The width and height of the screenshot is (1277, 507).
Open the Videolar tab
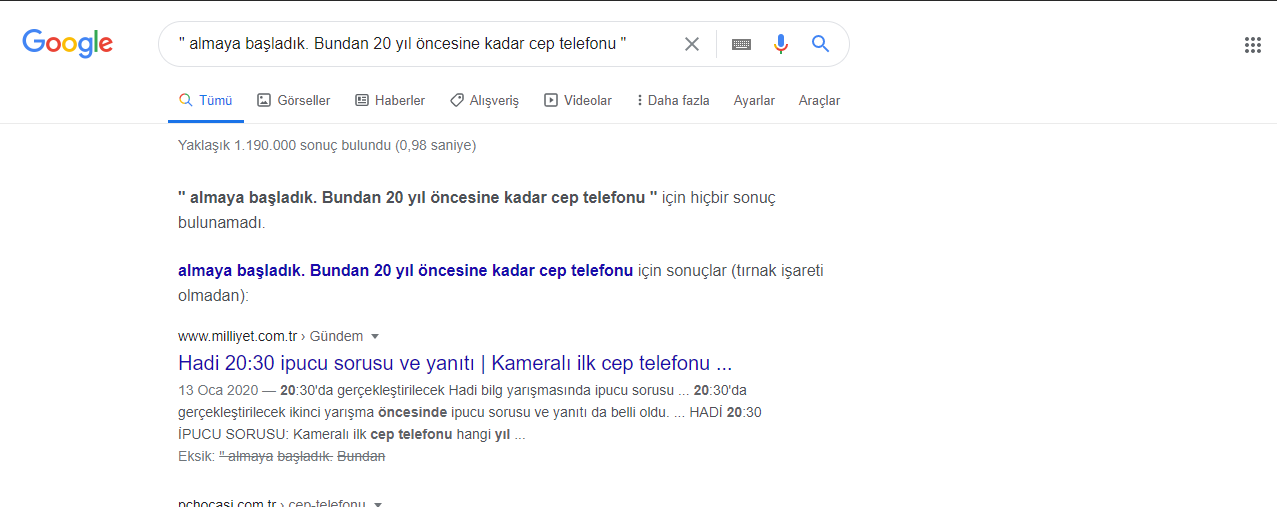coord(578,101)
